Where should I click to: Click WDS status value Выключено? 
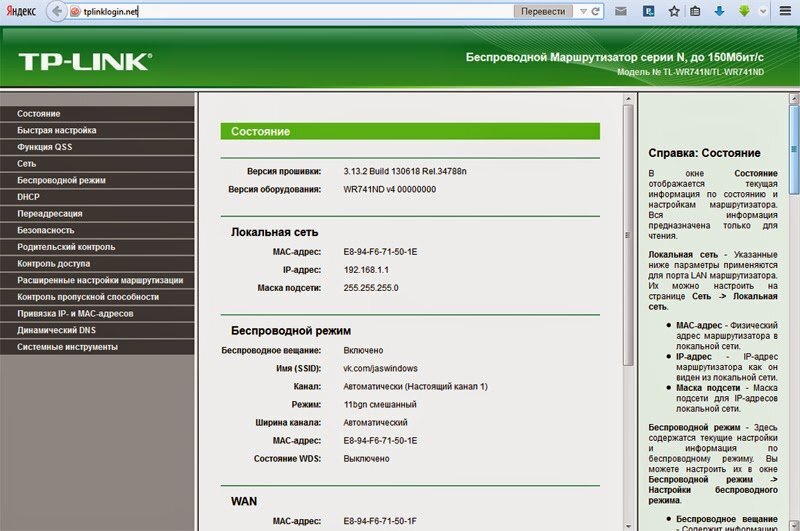pos(366,459)
